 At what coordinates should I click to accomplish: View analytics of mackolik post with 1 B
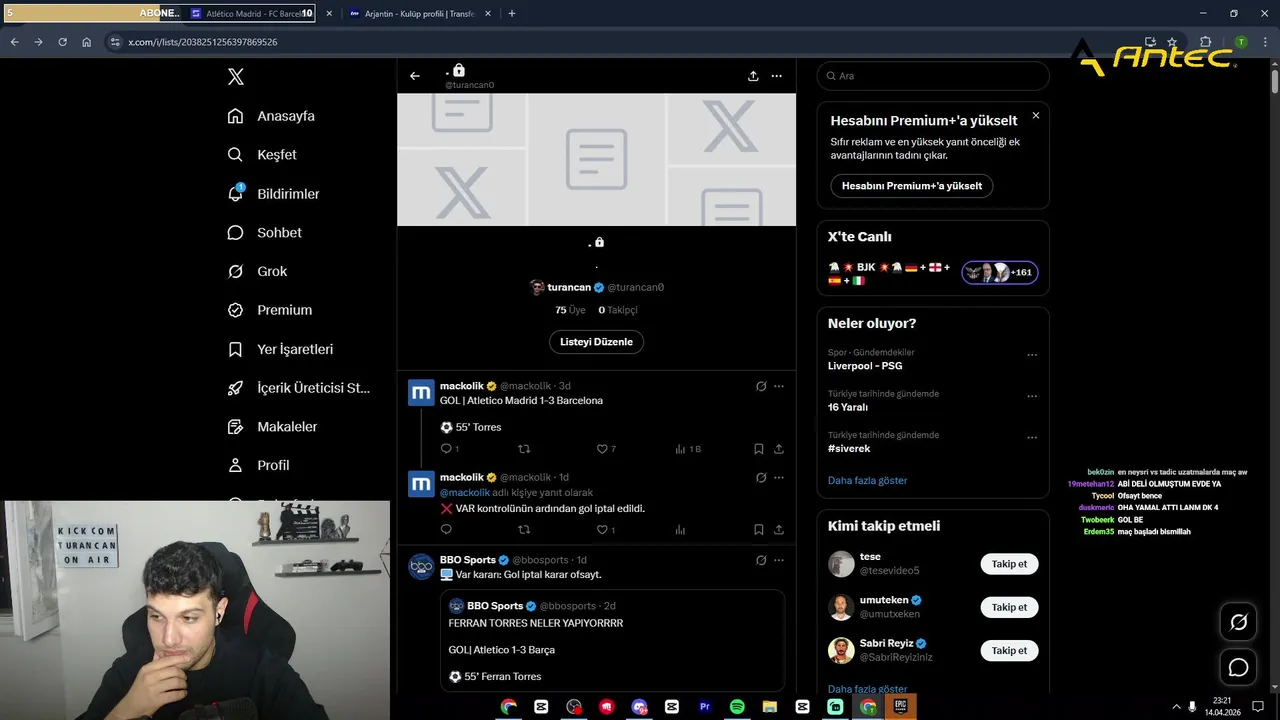coord(688,449)
